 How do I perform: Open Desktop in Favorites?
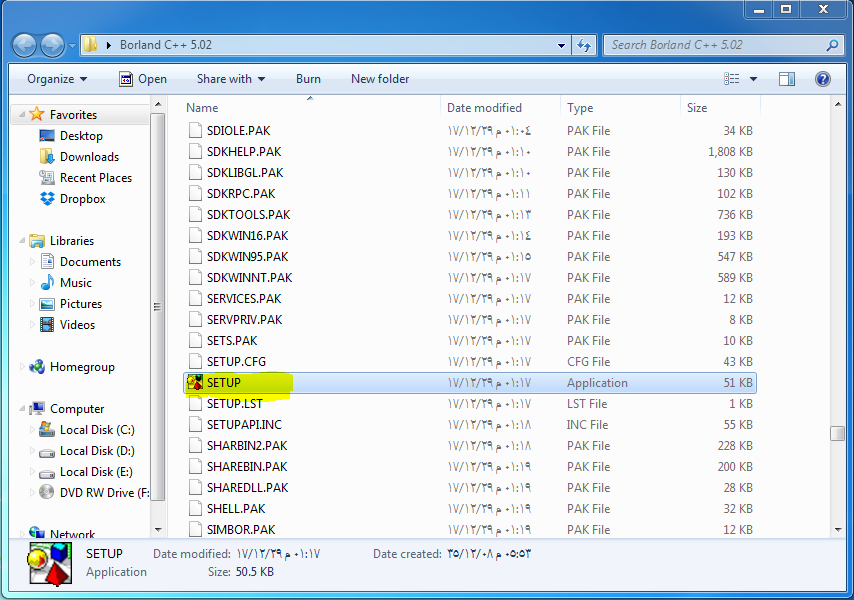click(x=81, y=136)
